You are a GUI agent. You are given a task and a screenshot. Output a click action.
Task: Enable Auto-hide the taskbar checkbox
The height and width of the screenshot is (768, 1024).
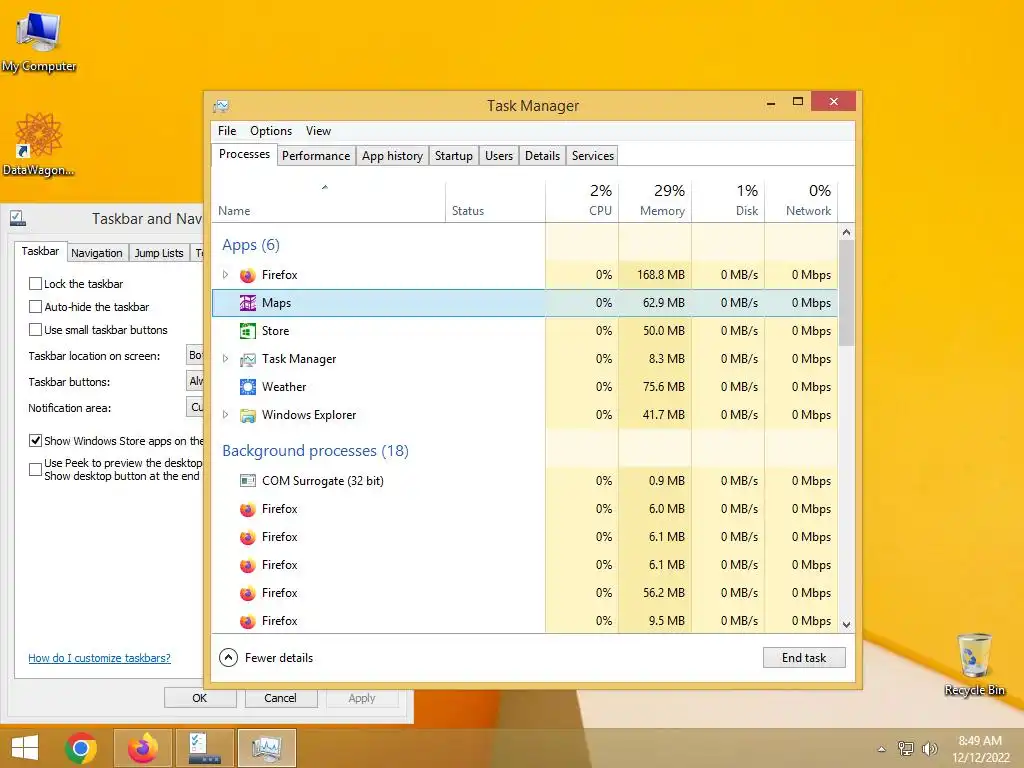(x=35, y=306)
